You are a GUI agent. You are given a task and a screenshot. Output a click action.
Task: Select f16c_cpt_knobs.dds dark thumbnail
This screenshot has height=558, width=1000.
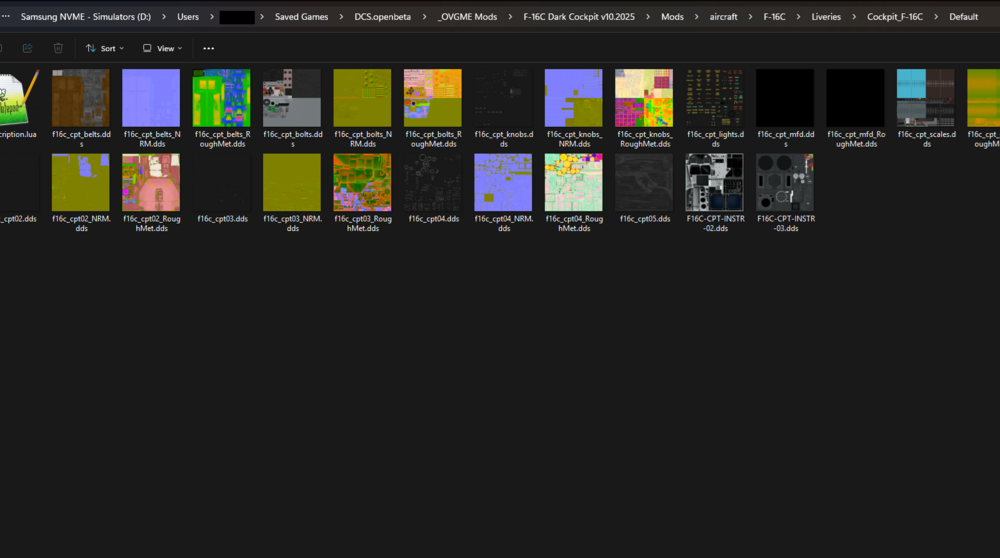click(x=503, y=98)
